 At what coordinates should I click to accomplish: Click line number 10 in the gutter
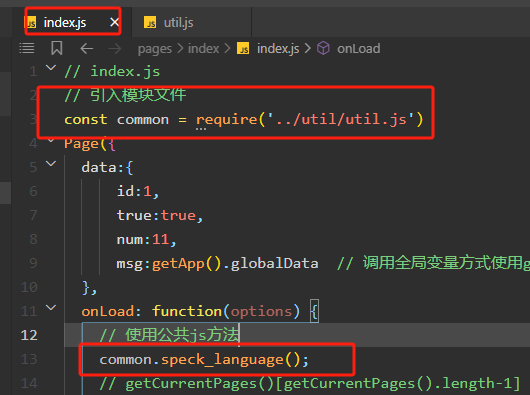tap(29, 287)
